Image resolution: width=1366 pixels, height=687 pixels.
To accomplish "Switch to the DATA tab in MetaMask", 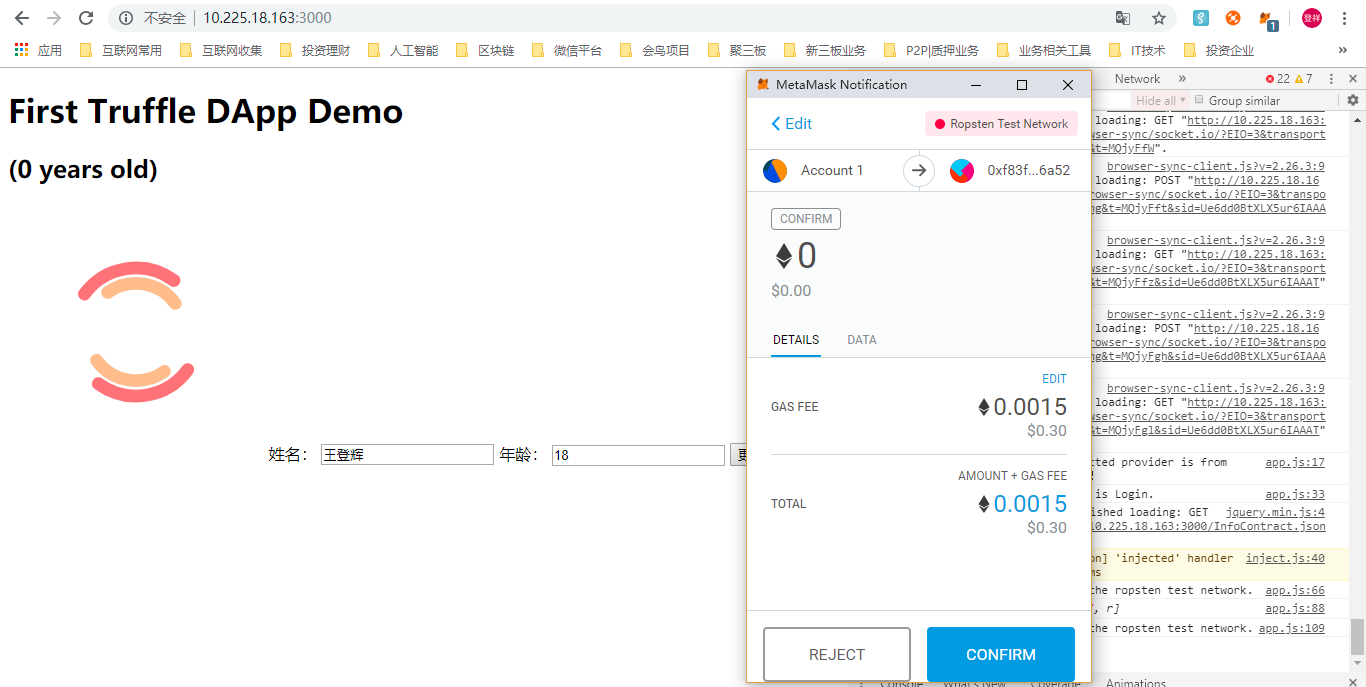I will point(861,340).
